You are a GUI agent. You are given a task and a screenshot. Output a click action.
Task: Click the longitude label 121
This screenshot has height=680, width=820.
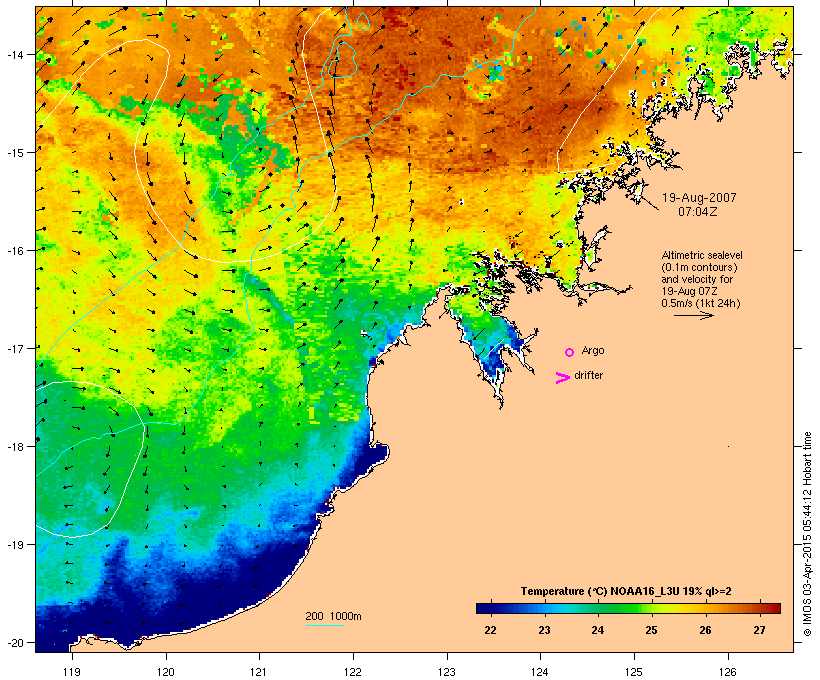(x=259, y=672)
